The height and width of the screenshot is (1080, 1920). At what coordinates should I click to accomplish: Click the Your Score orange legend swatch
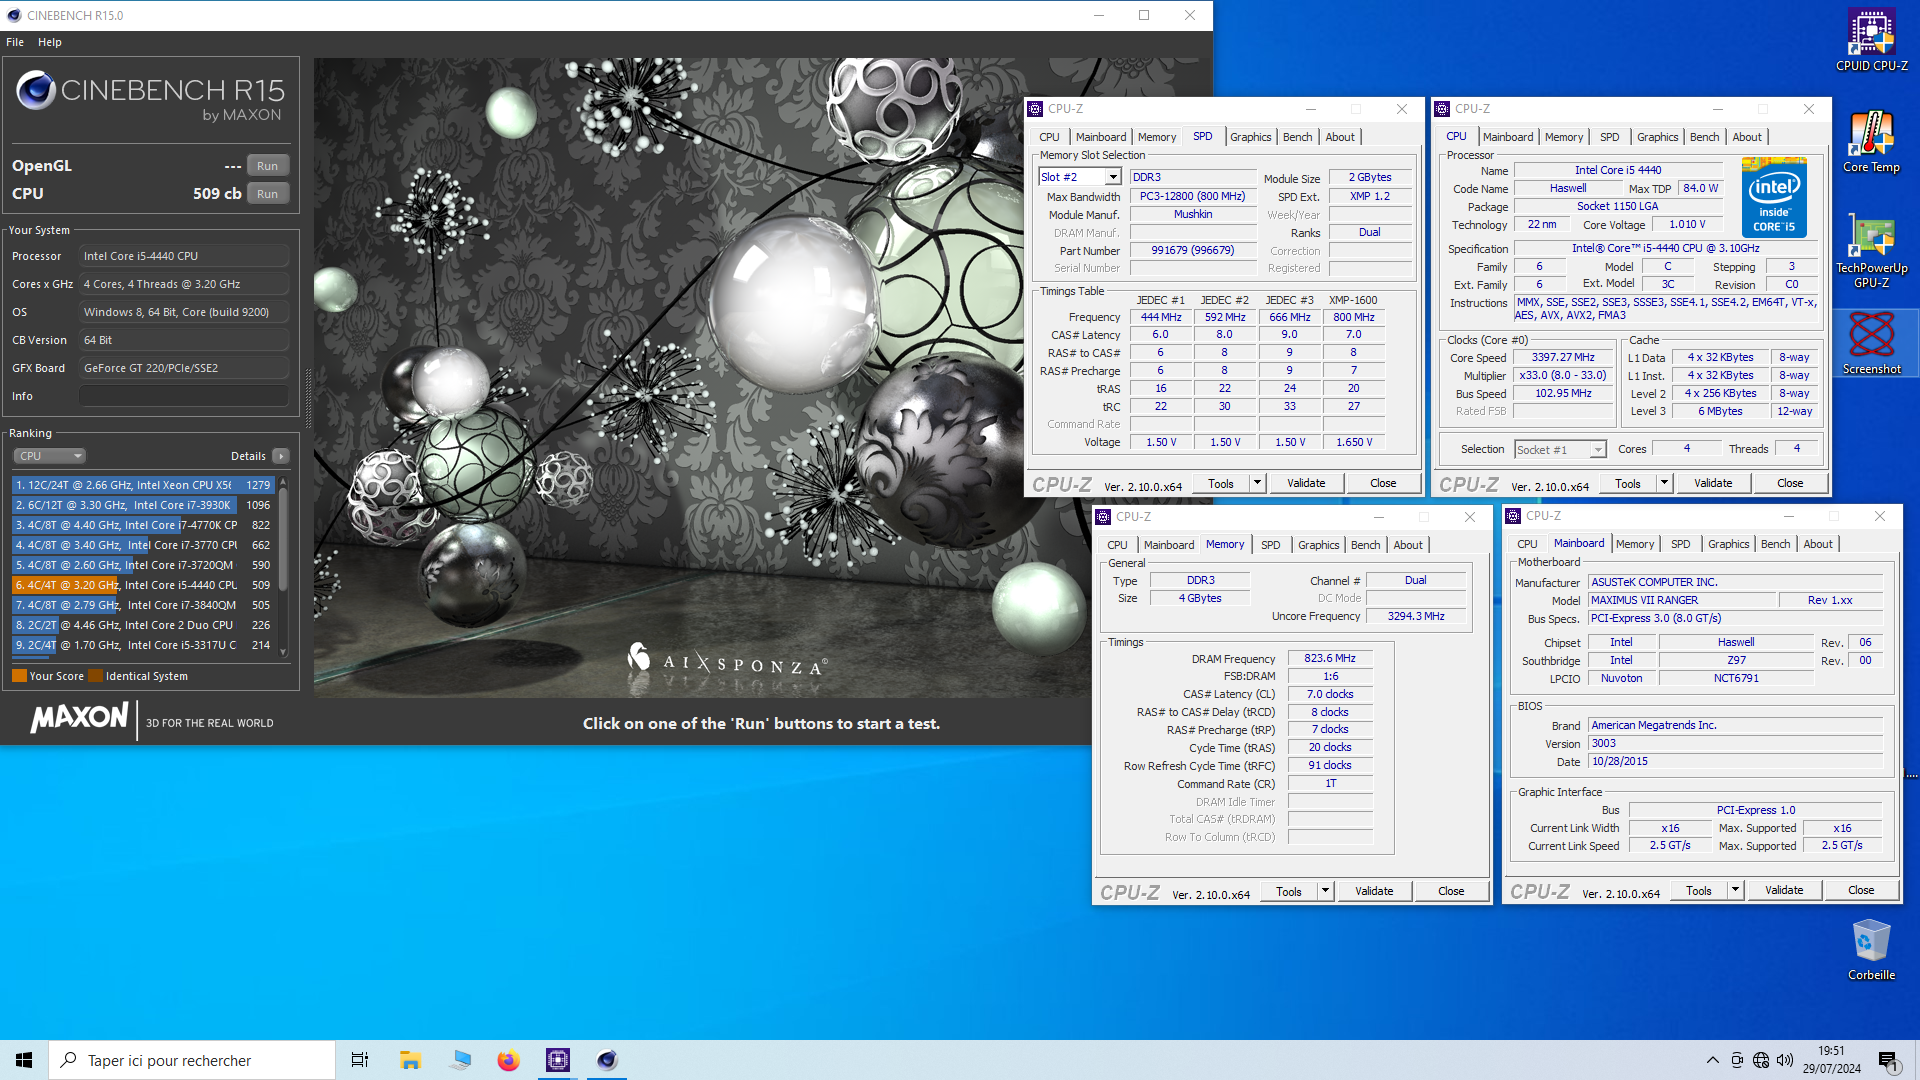click(19, 676)
